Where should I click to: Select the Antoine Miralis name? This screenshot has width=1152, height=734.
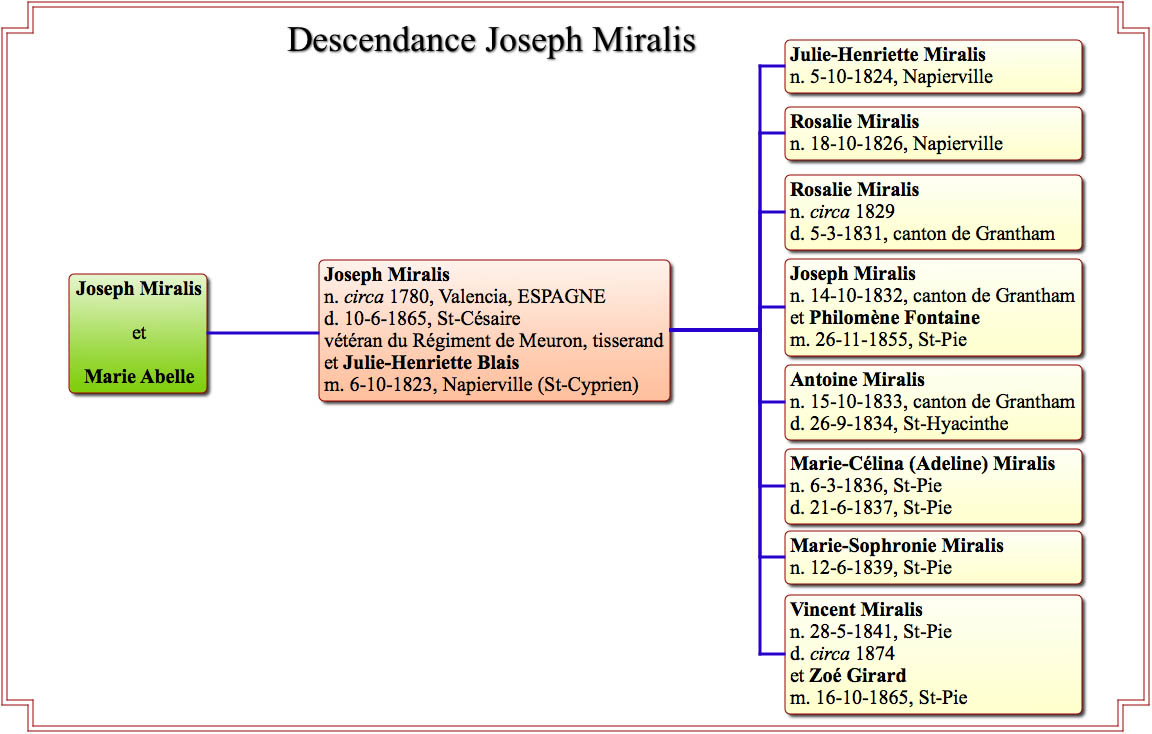pyautogui.click(x=857, y=380)
